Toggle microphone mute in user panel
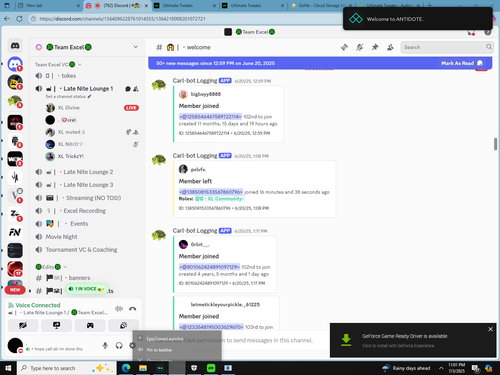This screenshot has height=375, width=500. point(105,345)
